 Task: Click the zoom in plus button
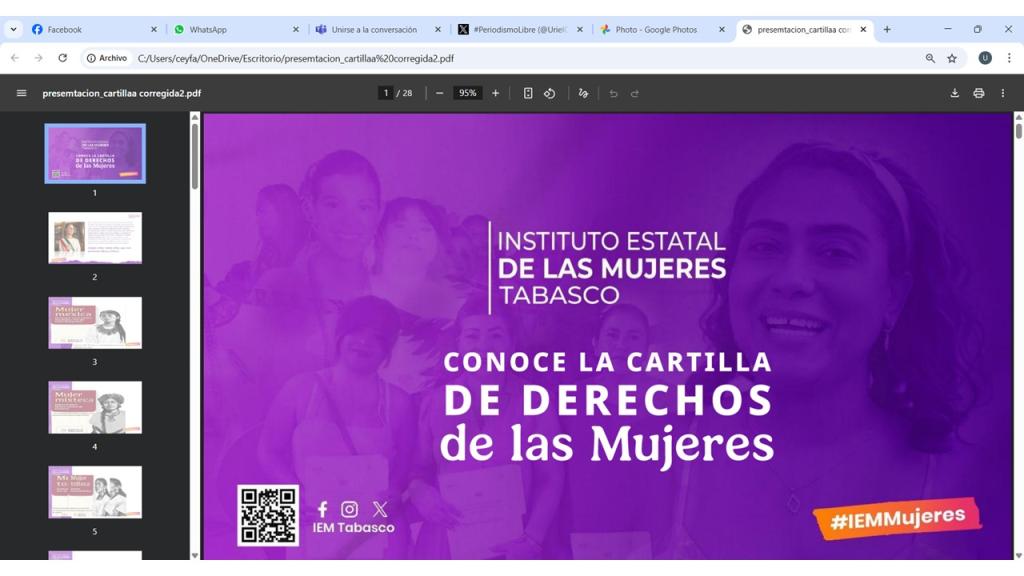495,93
